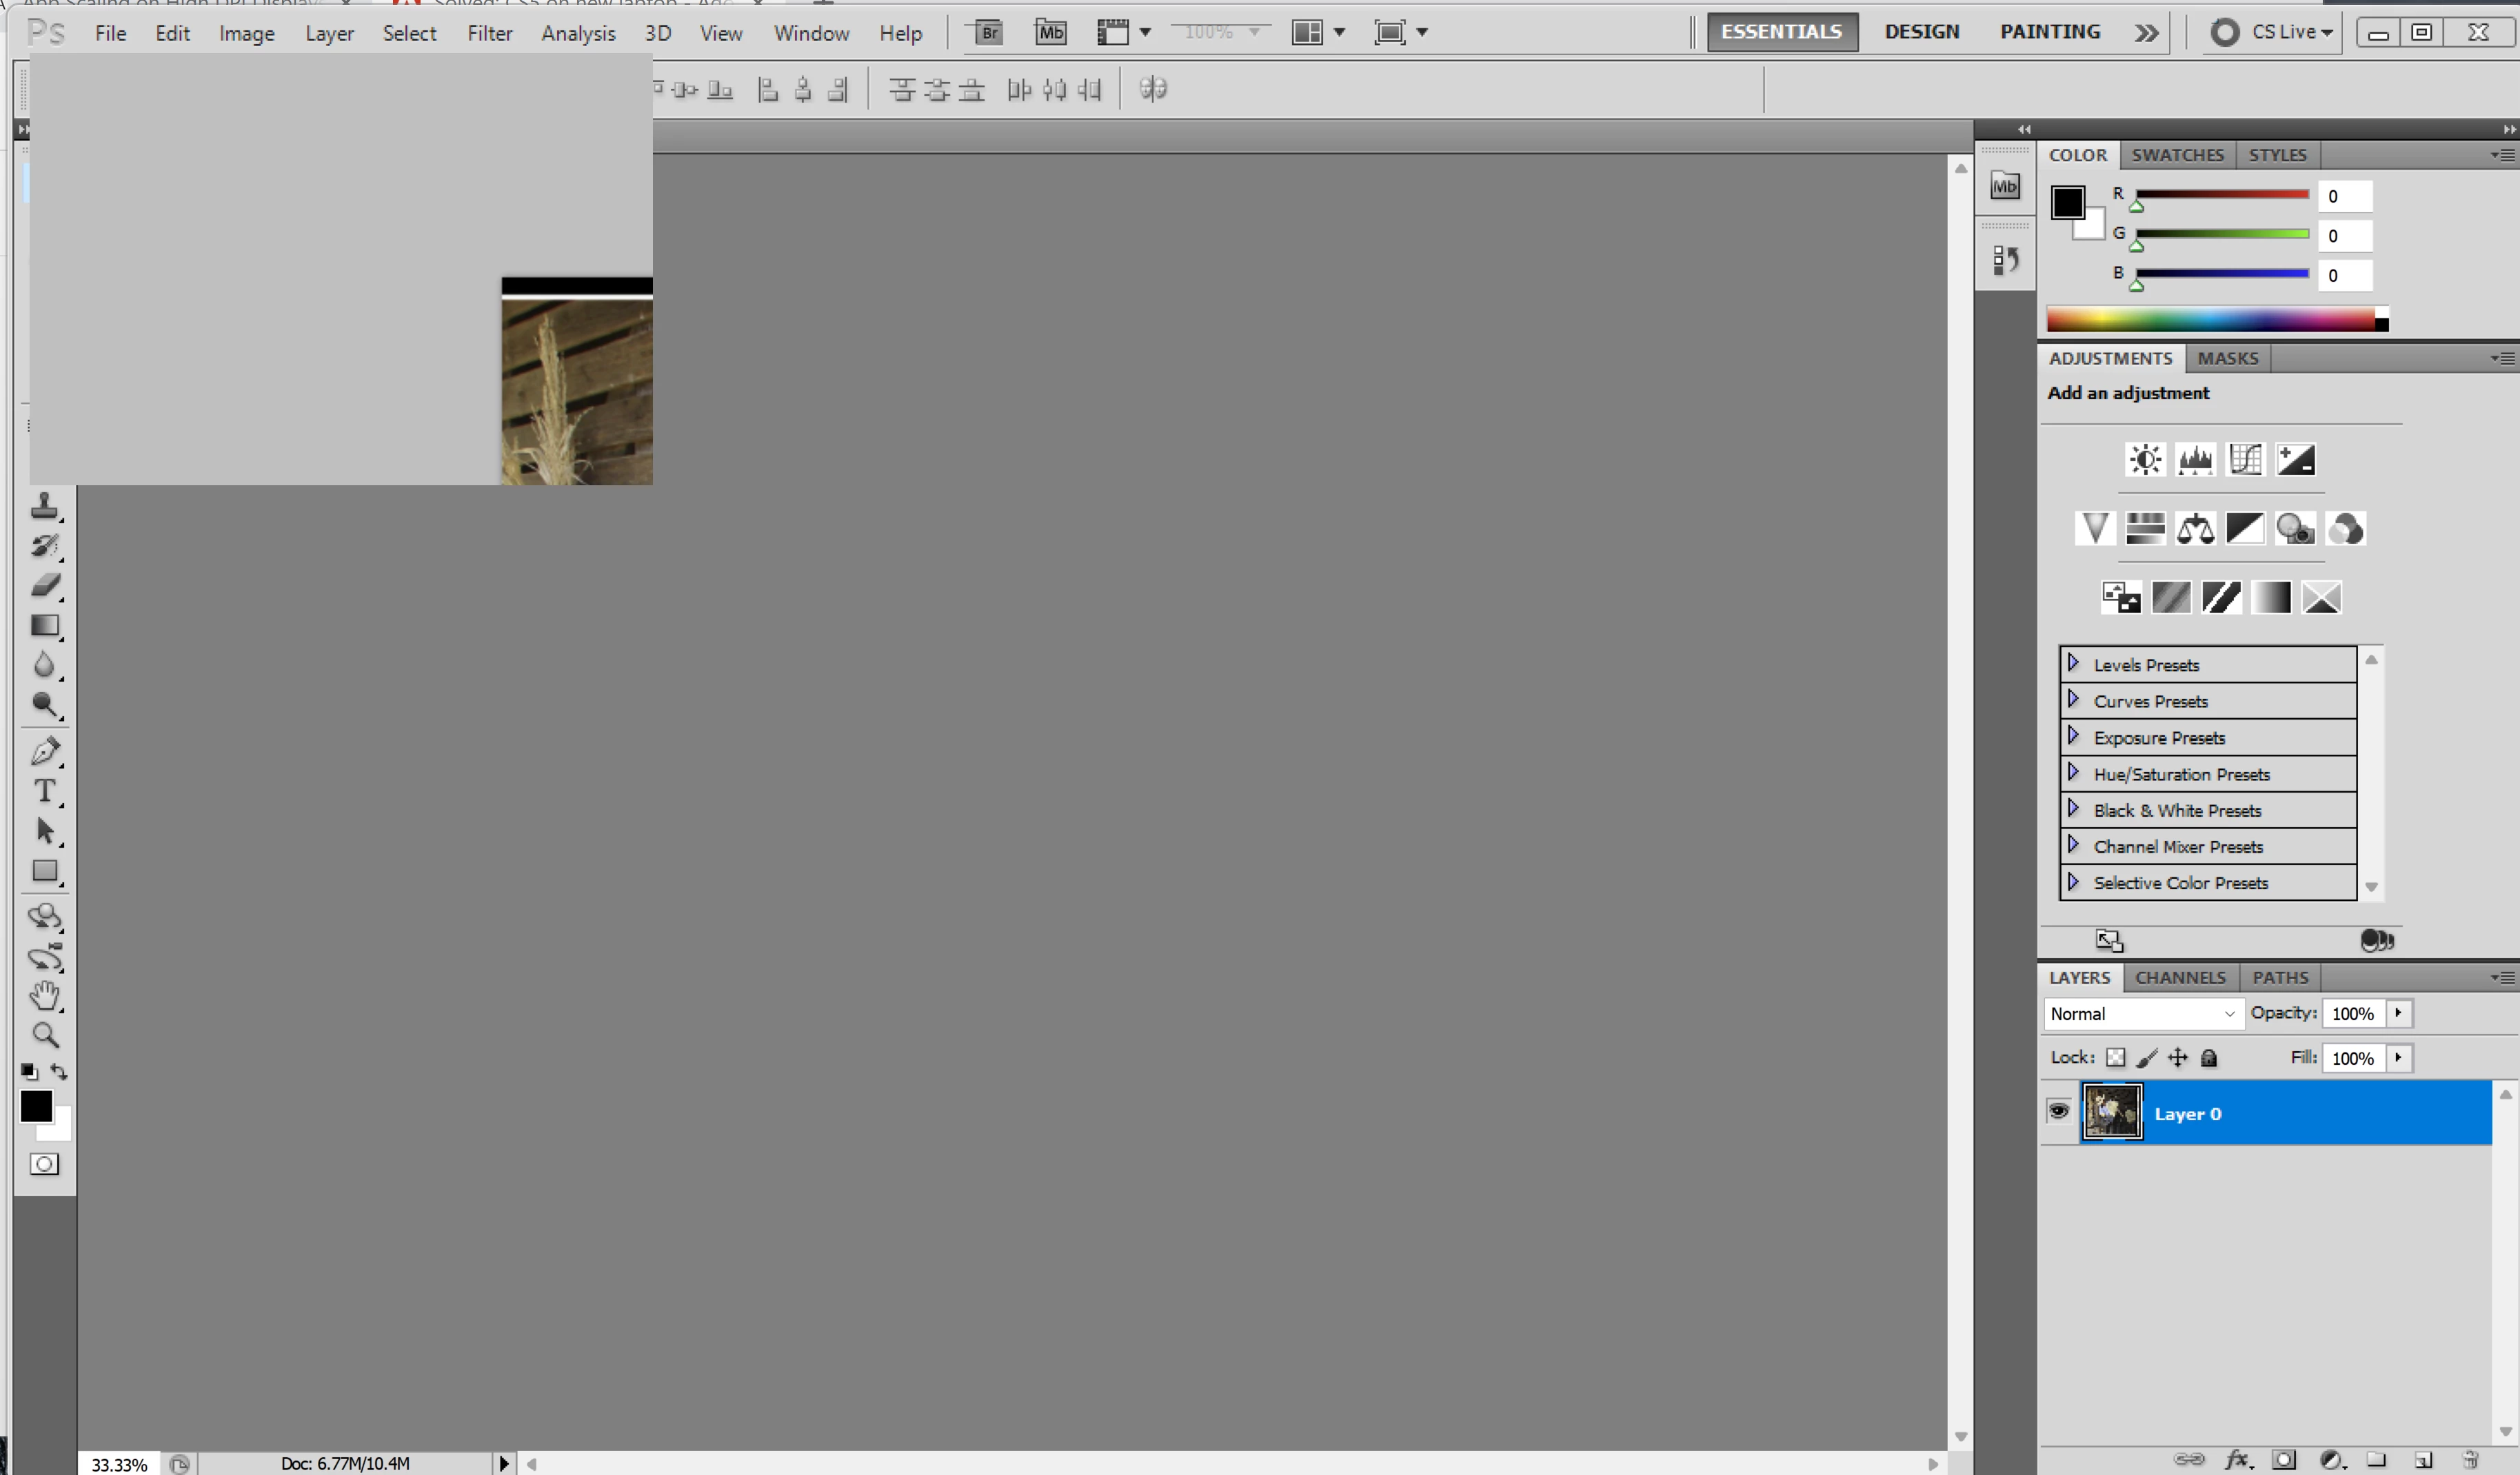Open the Filter menu
Screen dimensions: 2520x1475
coord(489,33)
